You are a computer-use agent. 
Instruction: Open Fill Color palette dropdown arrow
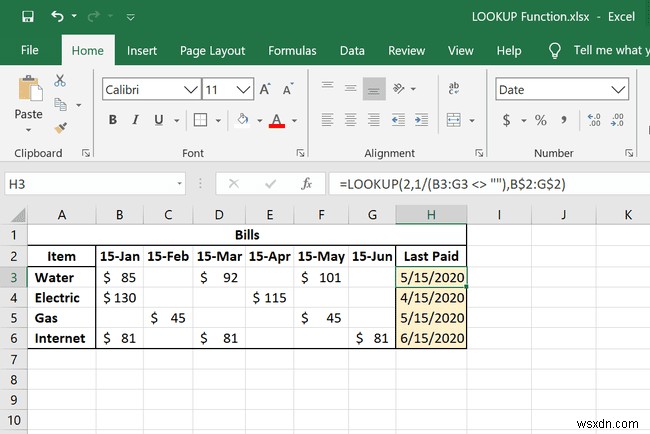260,121
